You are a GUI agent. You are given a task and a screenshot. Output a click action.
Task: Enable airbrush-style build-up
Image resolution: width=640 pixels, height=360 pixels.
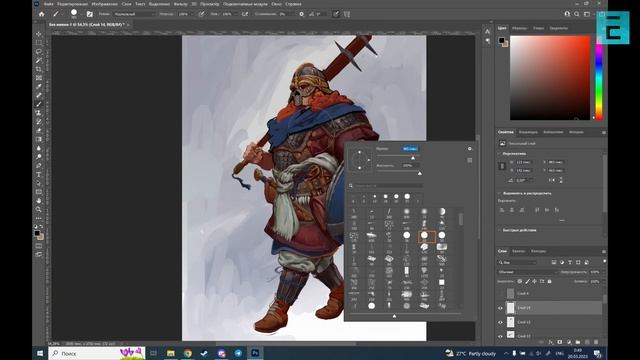click(244, 14)
